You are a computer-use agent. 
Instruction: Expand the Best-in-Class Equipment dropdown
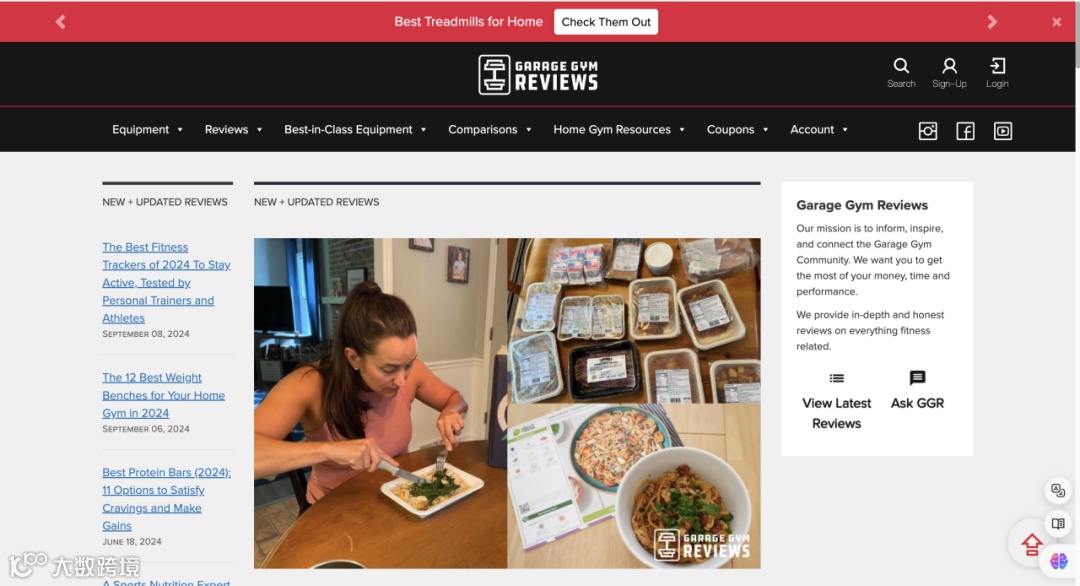pyautogui.click(x=355, y=129)
